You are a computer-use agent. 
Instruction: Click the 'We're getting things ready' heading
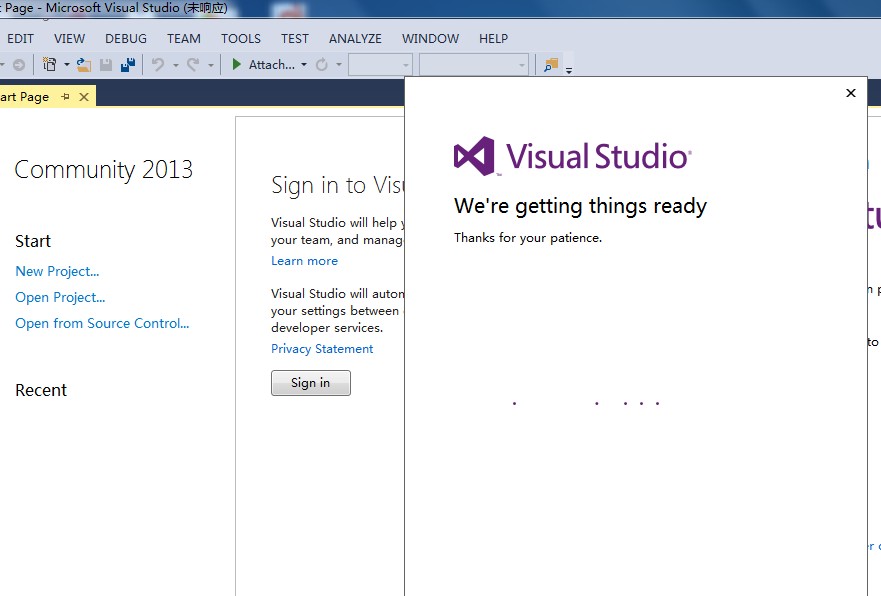[x=580, y=206]
